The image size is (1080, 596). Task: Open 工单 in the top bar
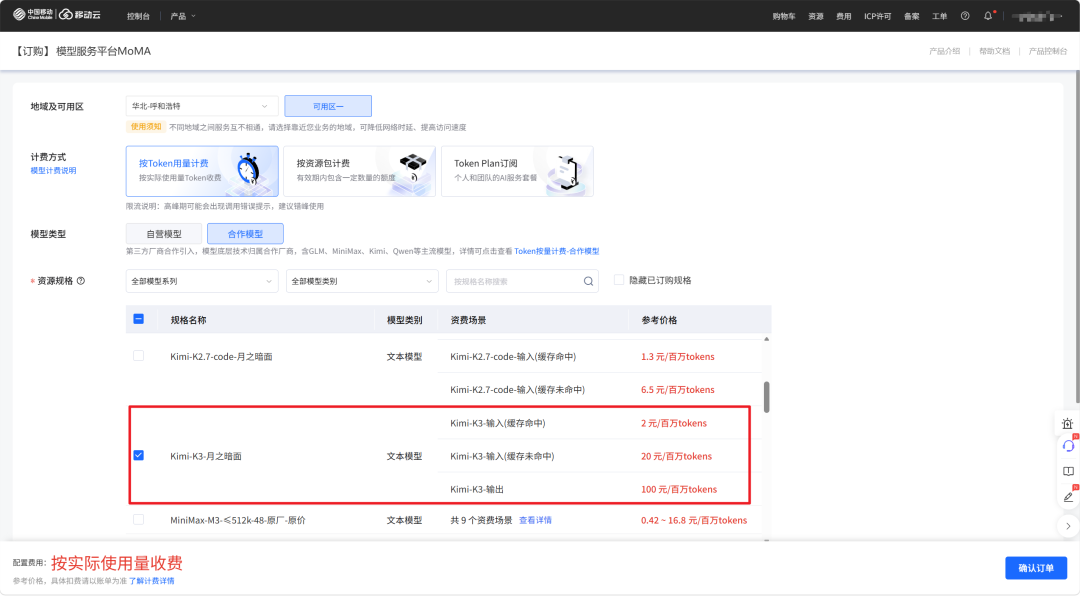[x=939, y=16]
